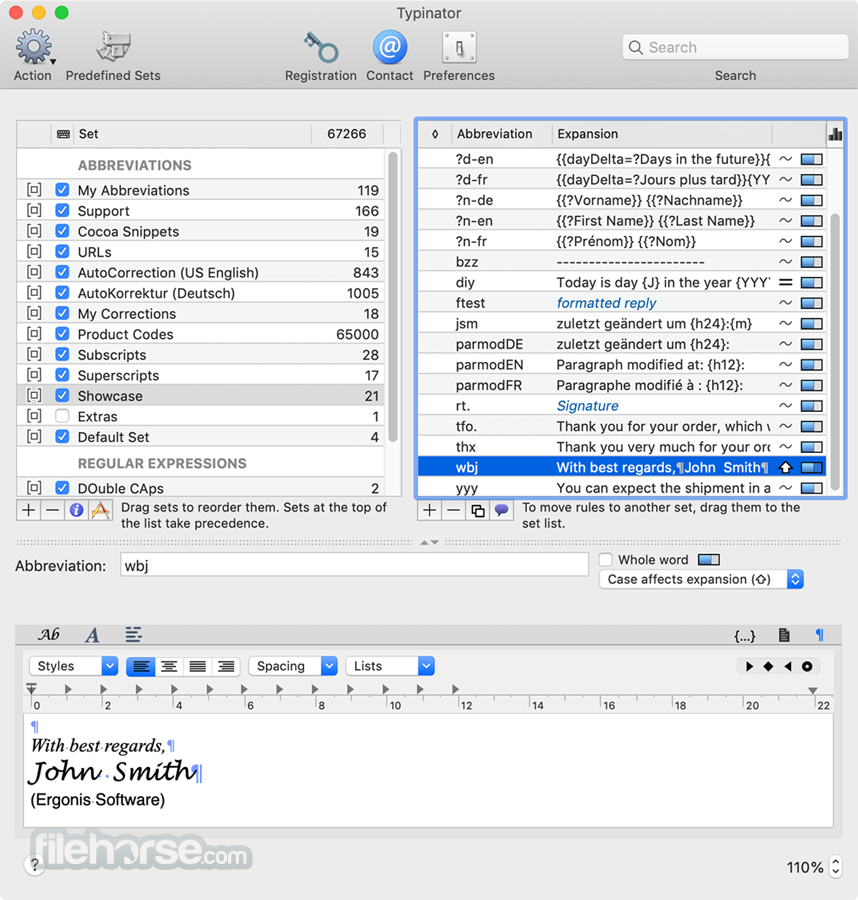Viewport: 858px width, 900px height.
Task: Change the 110% zoom stepper
Action: [x=836, y=867]
